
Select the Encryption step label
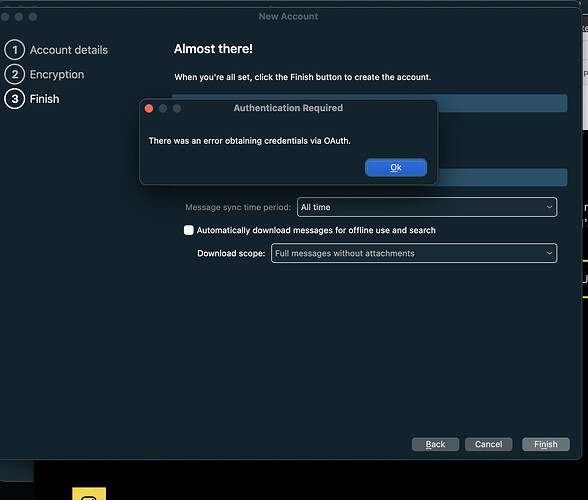pos(57,74)
